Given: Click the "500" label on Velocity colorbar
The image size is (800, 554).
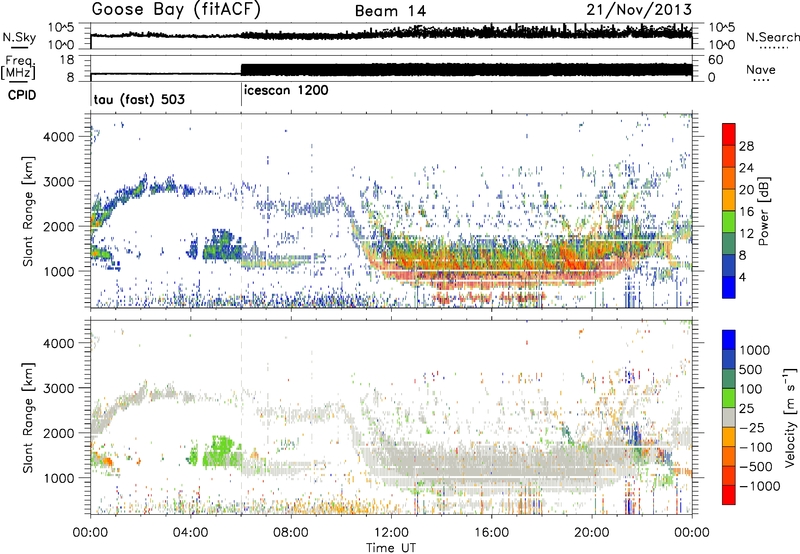Looking at the screenshot, I should [752, 369].
